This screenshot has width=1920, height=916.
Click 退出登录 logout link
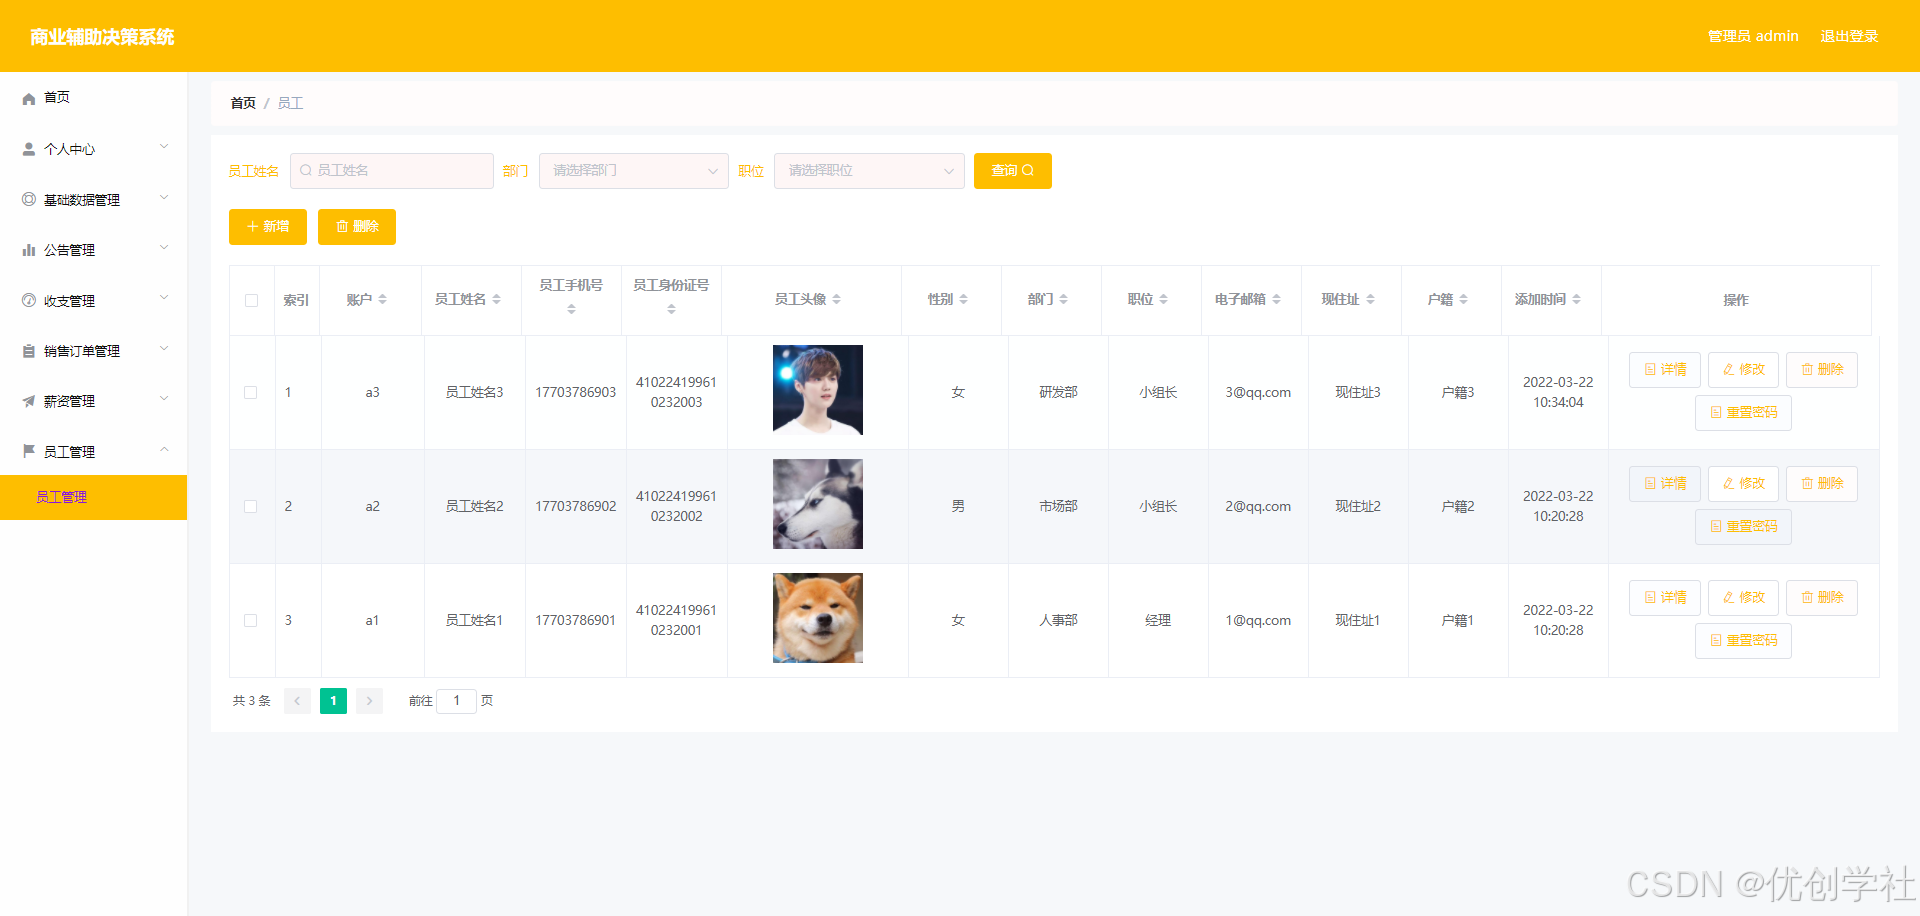[1849, 36]
